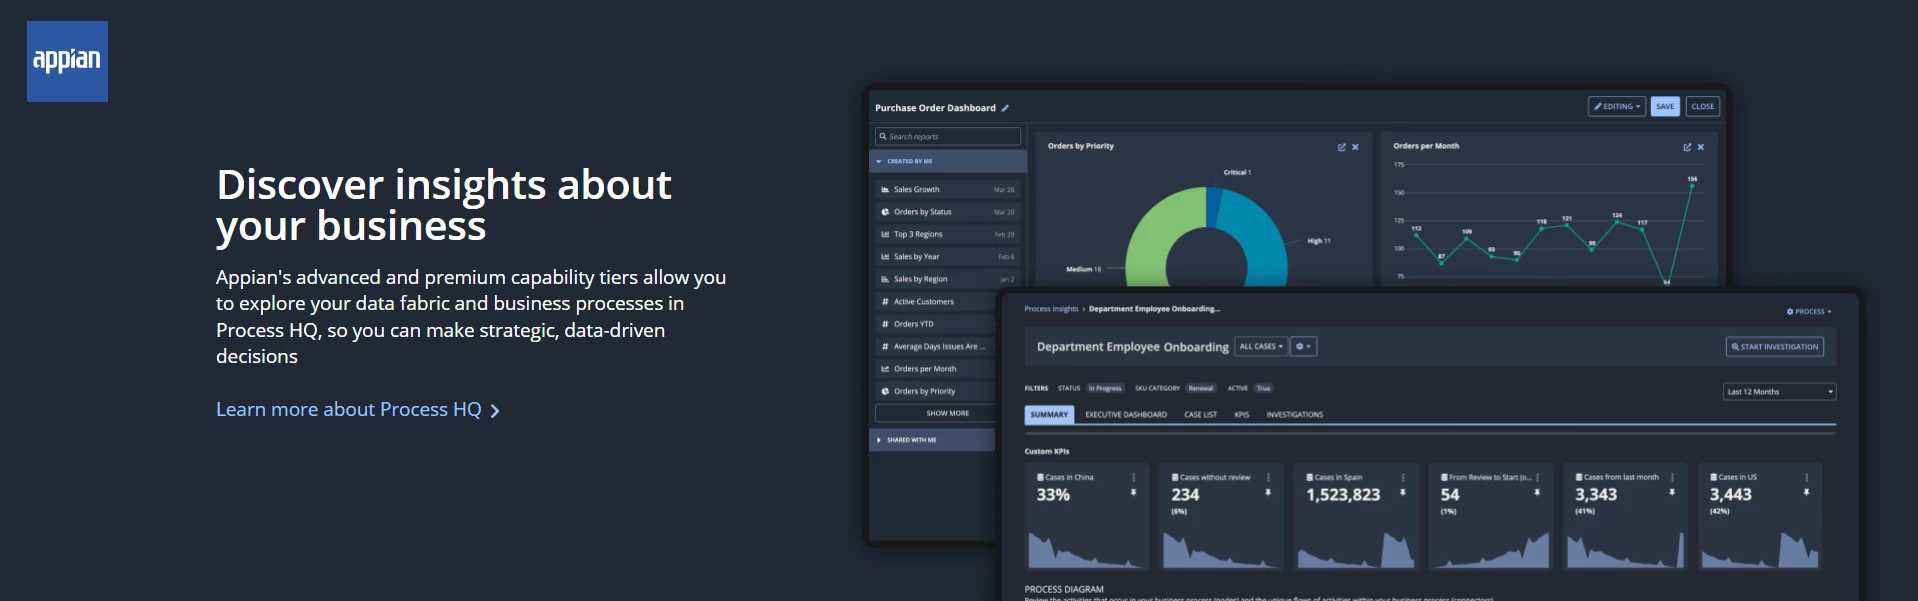The image size is (1918, 601).
Task: Click the Save button
Action: 1665,106
